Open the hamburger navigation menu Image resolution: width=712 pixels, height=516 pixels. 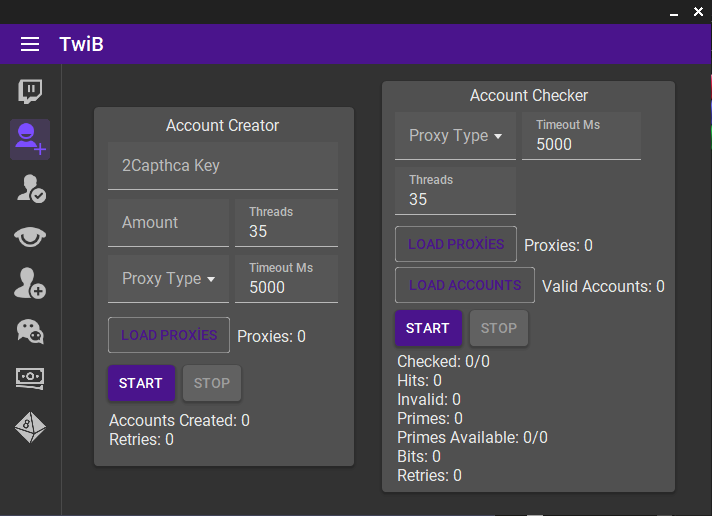point(30,44)
